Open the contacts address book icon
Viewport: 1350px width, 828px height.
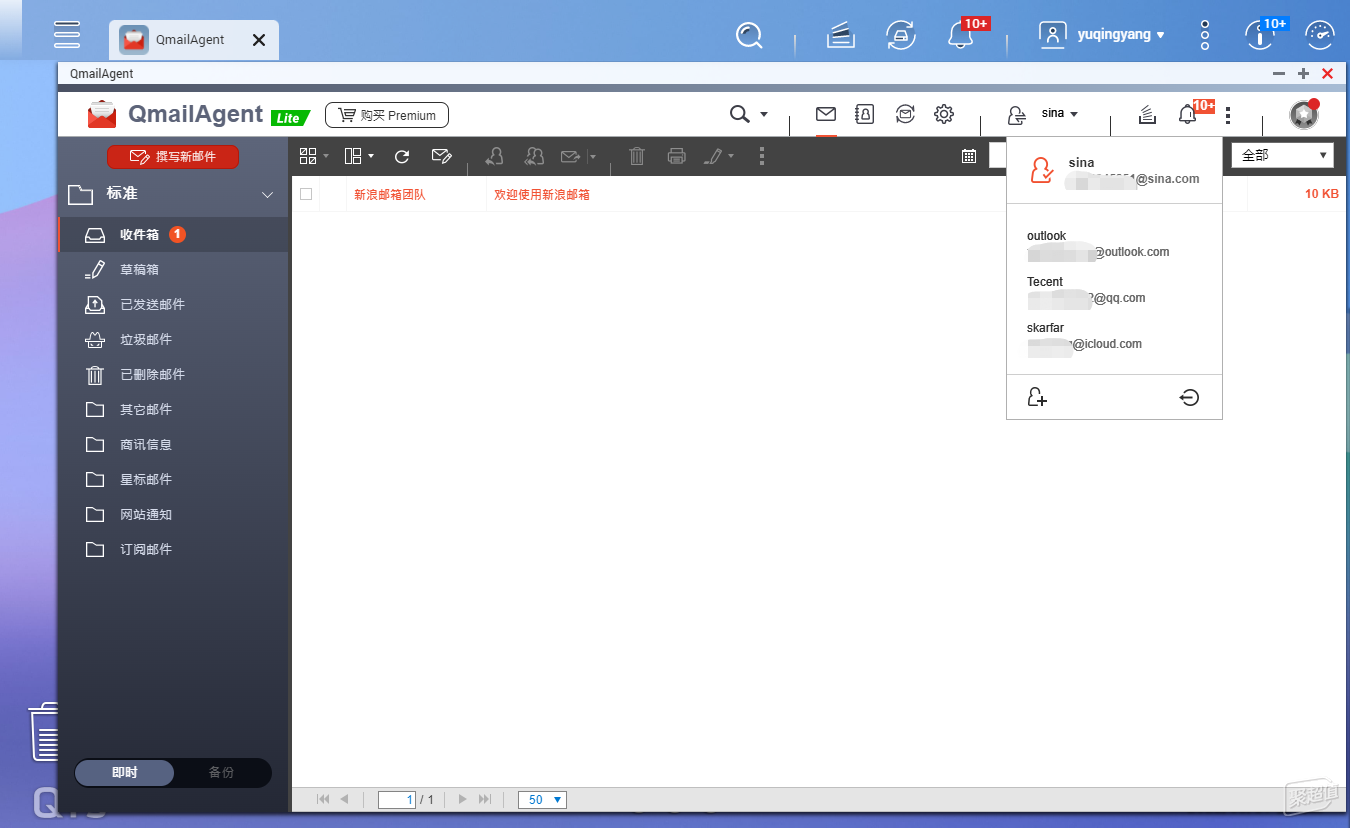tap(865, 114)
